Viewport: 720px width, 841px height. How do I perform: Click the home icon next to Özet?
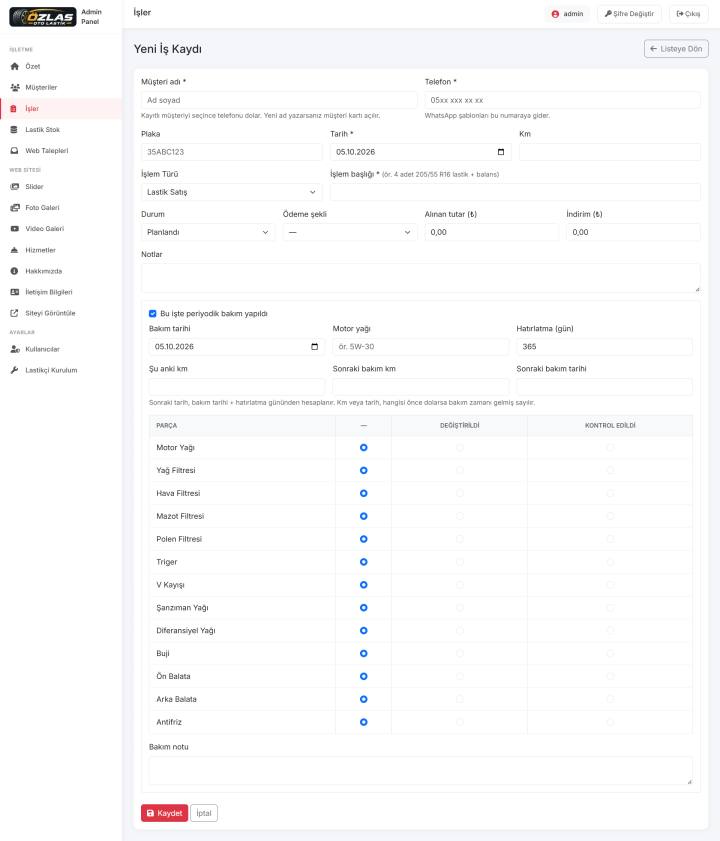click(x=14, y=67)
